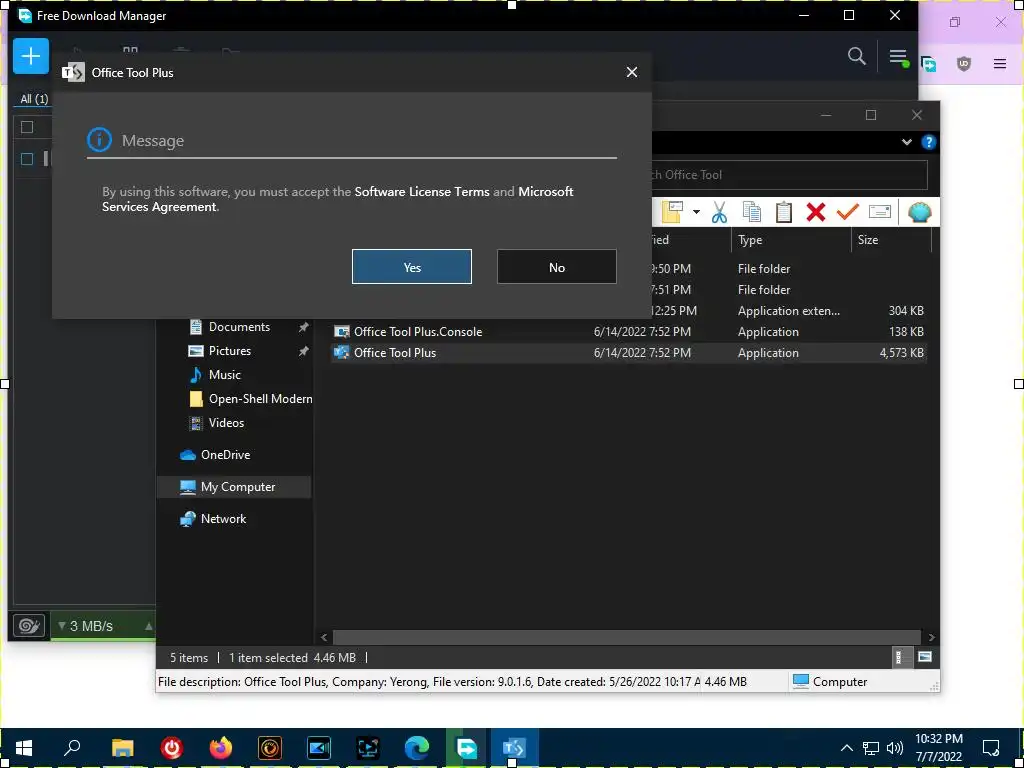Click the scroll-left arrow in the Explorer file list
Image resolution: width=1024 pixels, height=768 pixels.
click(324, 637)
